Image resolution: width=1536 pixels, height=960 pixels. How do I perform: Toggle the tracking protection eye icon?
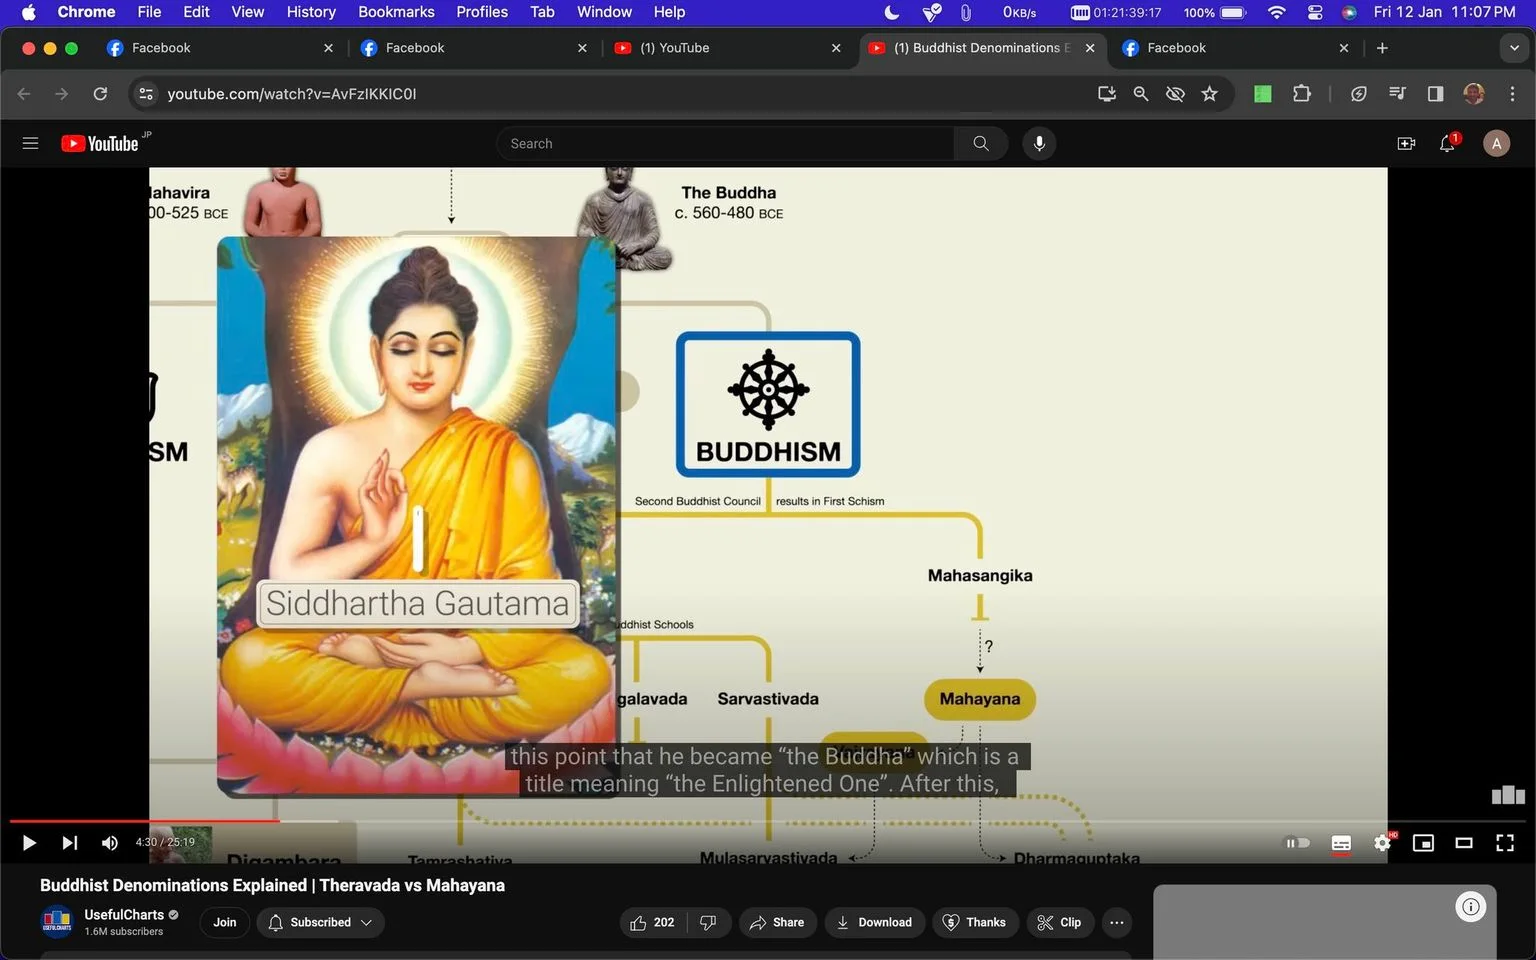1175,94
